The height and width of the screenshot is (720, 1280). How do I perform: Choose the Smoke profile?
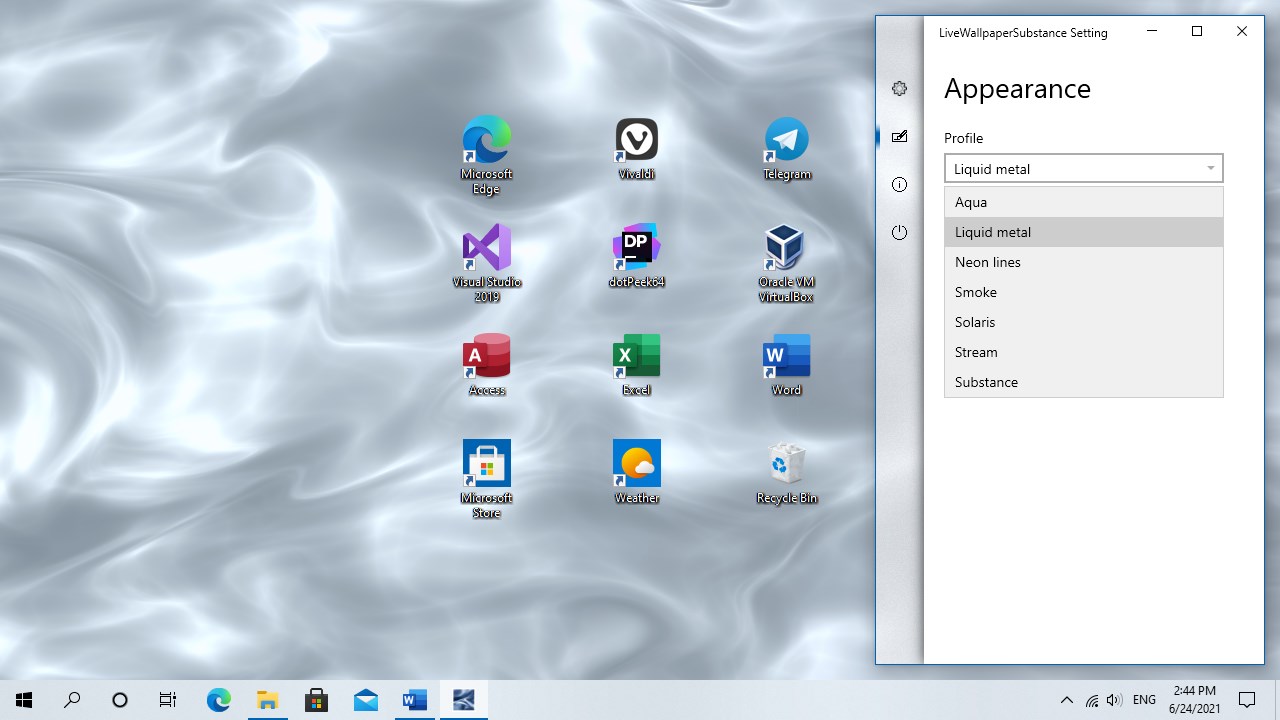[1083, 292]
